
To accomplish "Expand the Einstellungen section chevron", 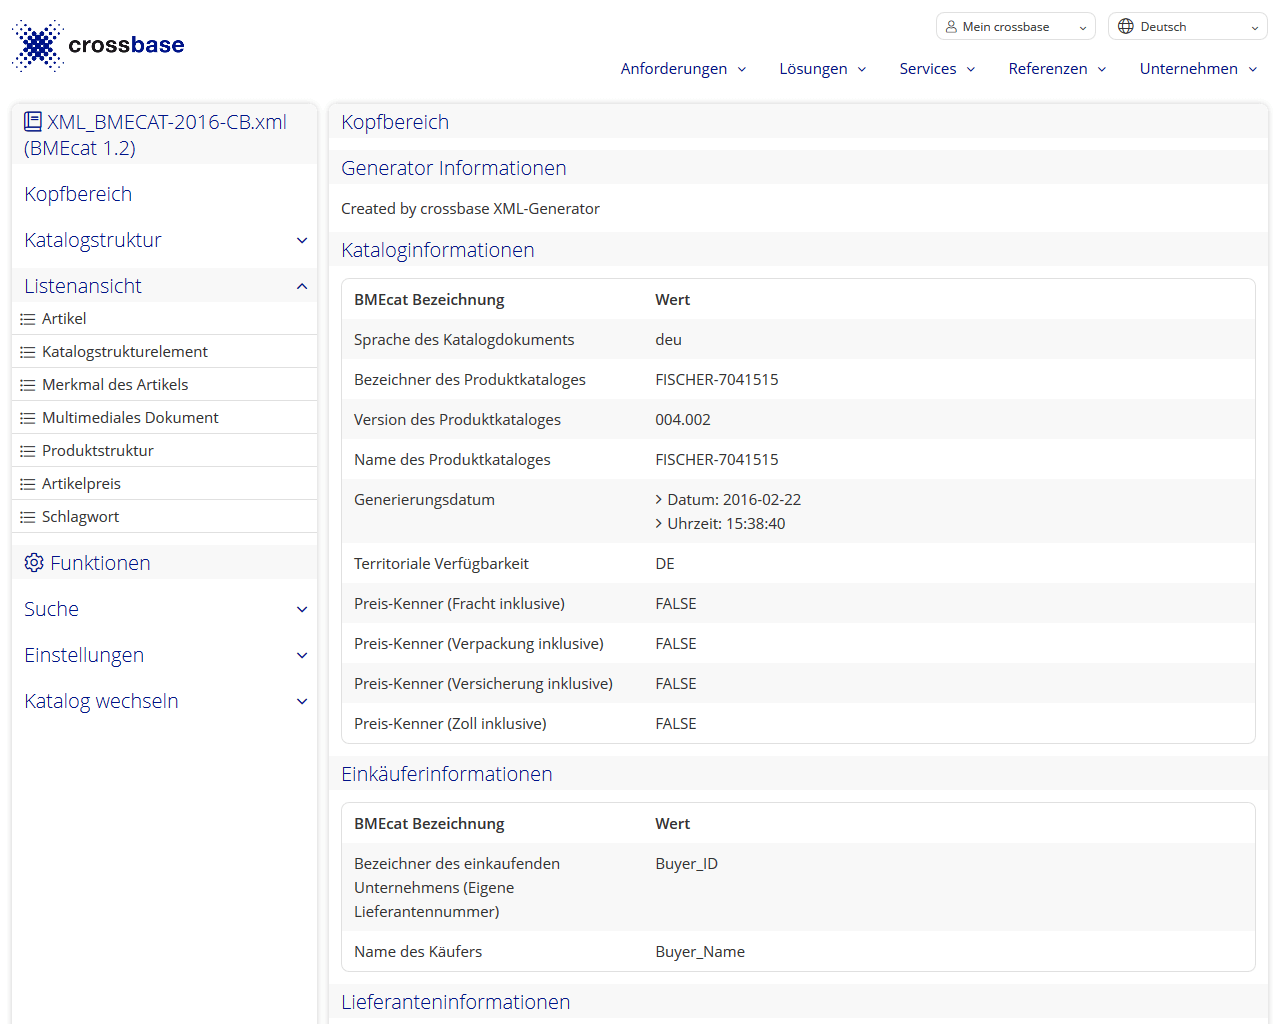I will coord(302,656).
